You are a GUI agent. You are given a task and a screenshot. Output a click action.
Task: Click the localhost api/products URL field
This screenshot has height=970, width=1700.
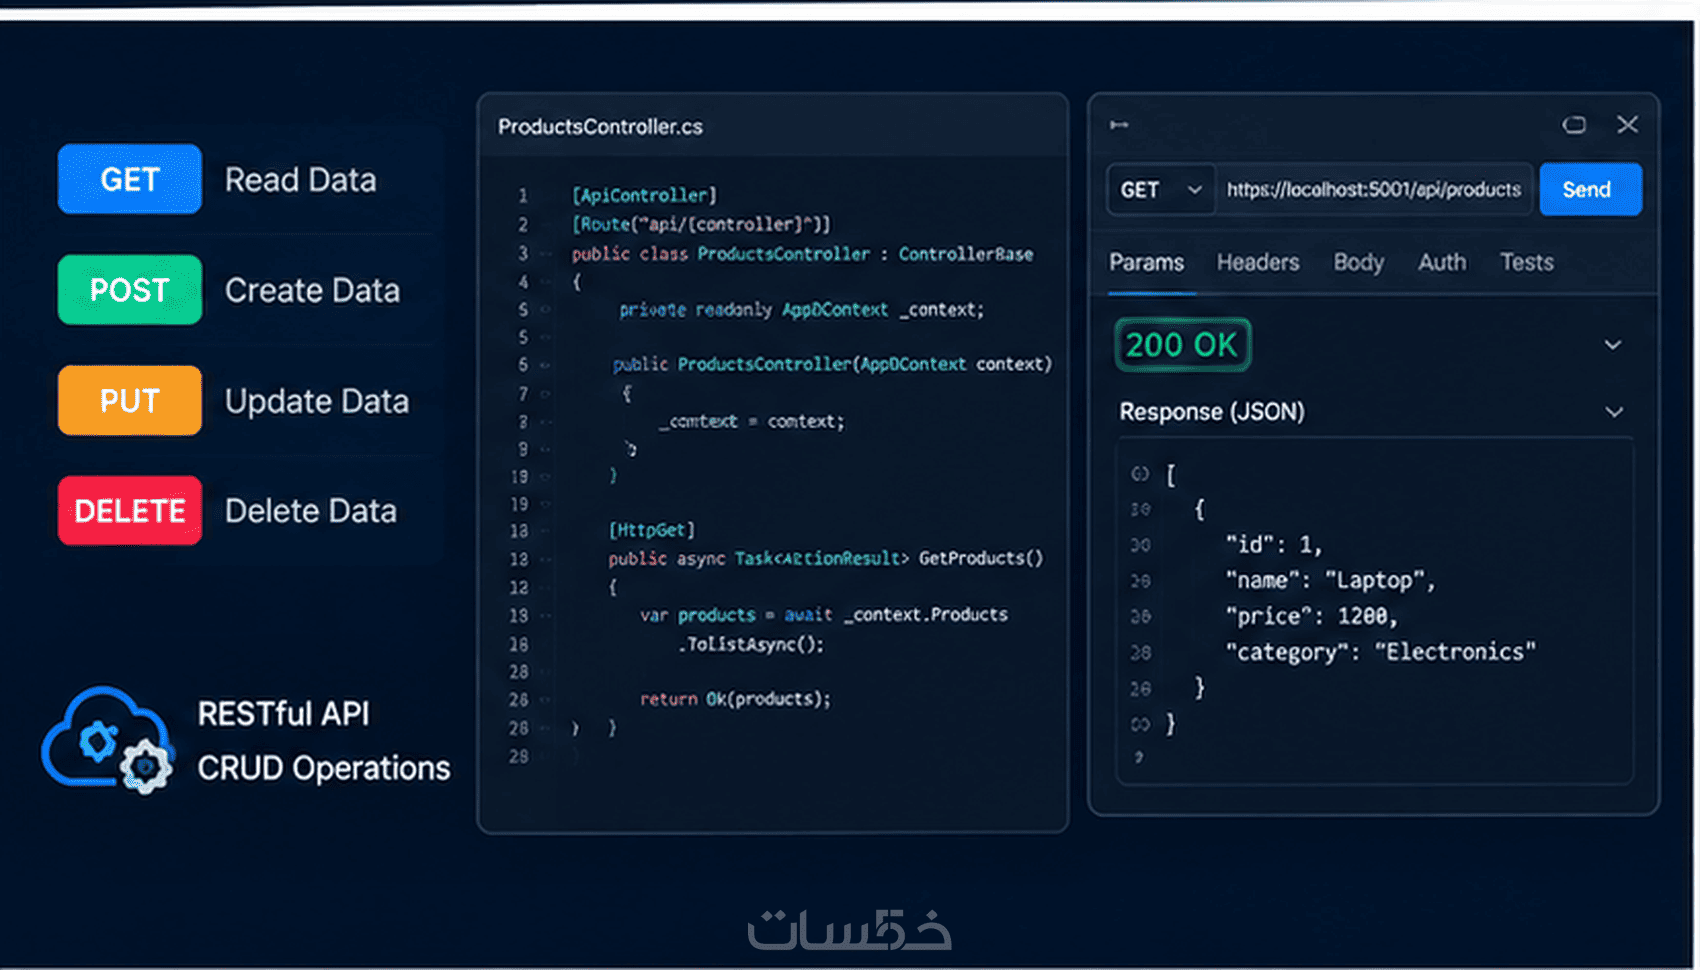(x=1374, y=190)
